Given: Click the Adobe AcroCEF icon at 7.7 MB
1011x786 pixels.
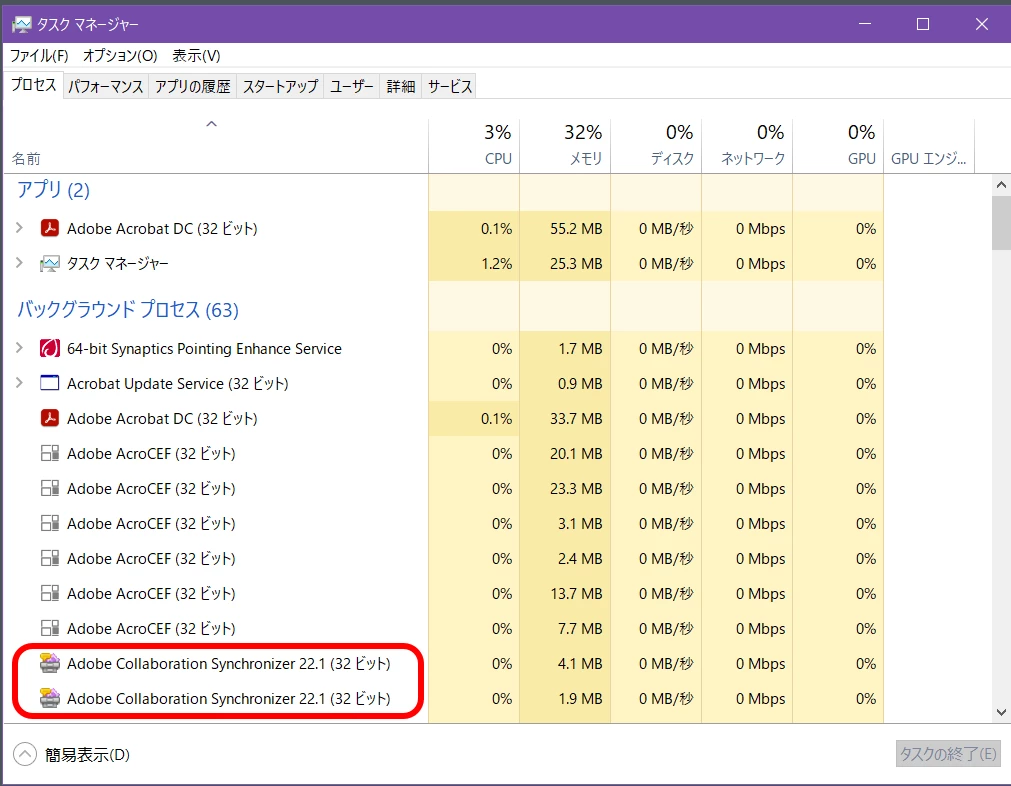Looking at the screenshot, I should pyautogui.click(x=50, y=628).
